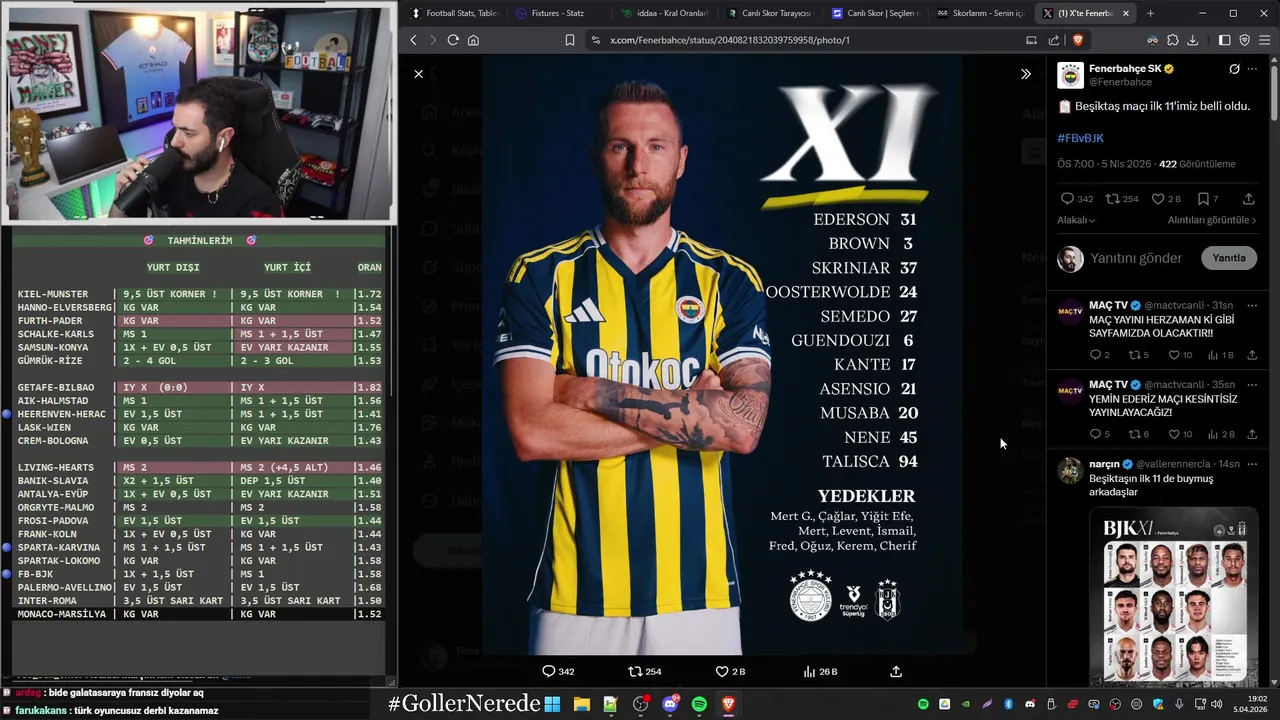This screenshot has height=720, width=1280.
Task: Switch to the Fixtures - Statz tab
Action: tap(558, 13)
